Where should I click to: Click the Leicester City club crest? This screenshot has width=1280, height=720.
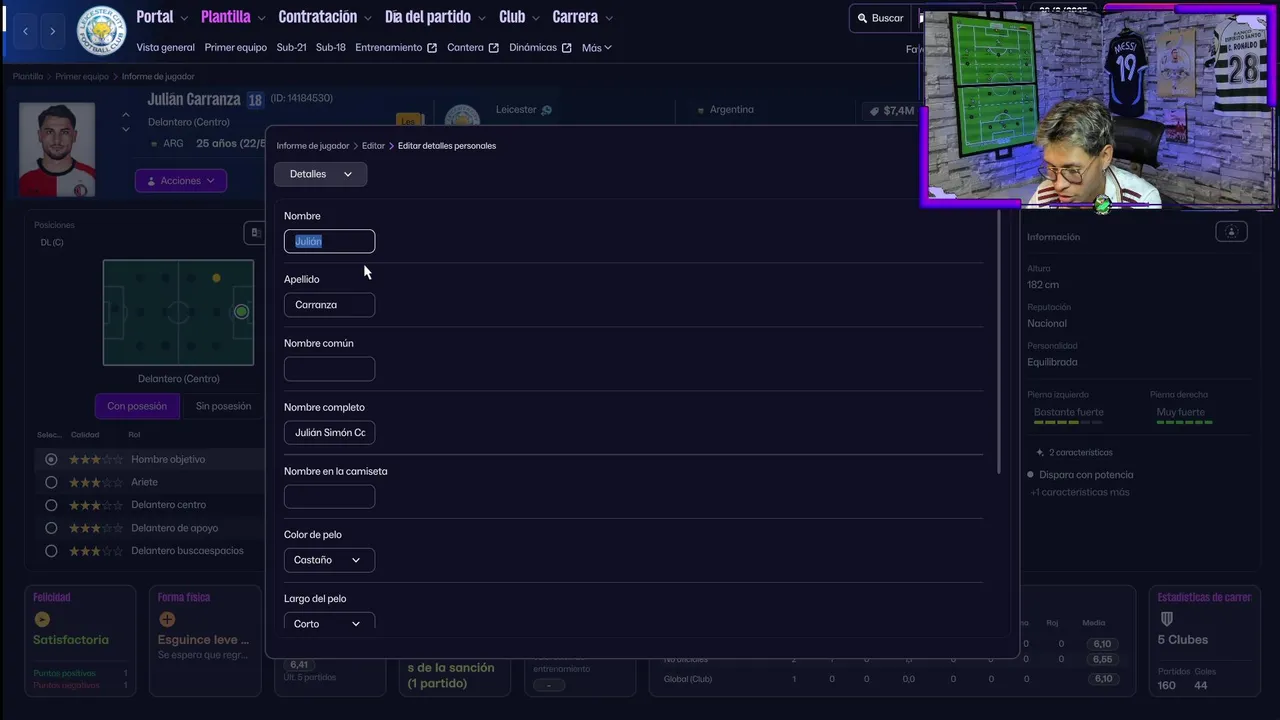101,30
